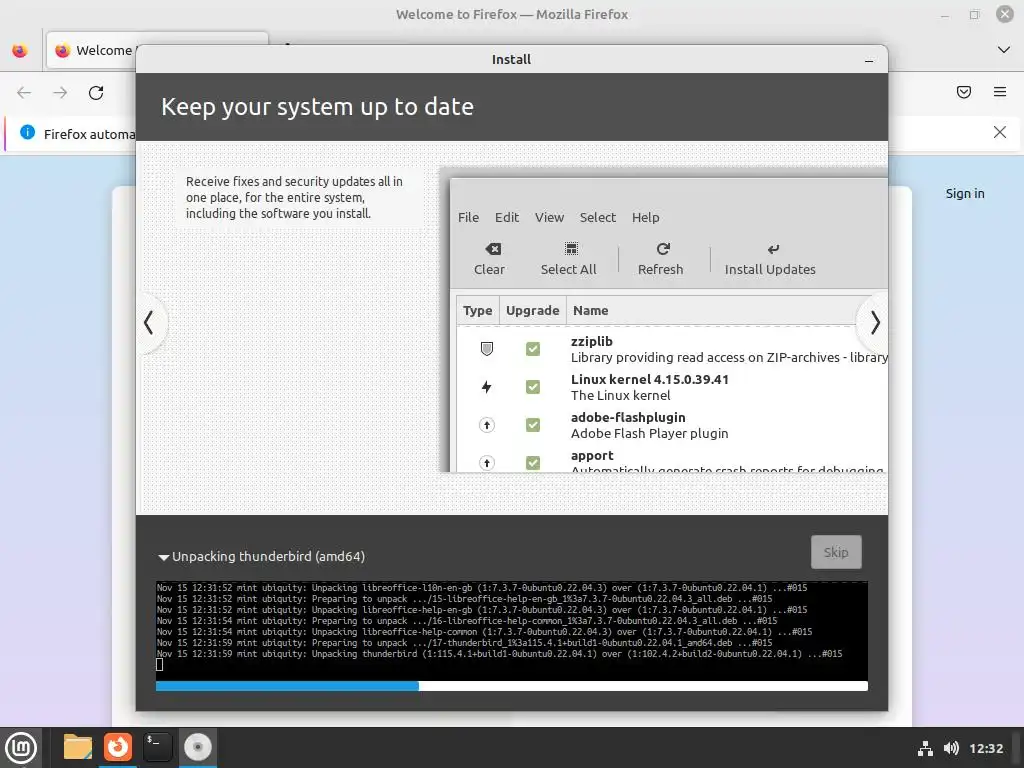Image resolution: width=1024 pixels, height=768 pixels.
Task: Open the Firefox hamburger menu
Action: click(1000, 92)
